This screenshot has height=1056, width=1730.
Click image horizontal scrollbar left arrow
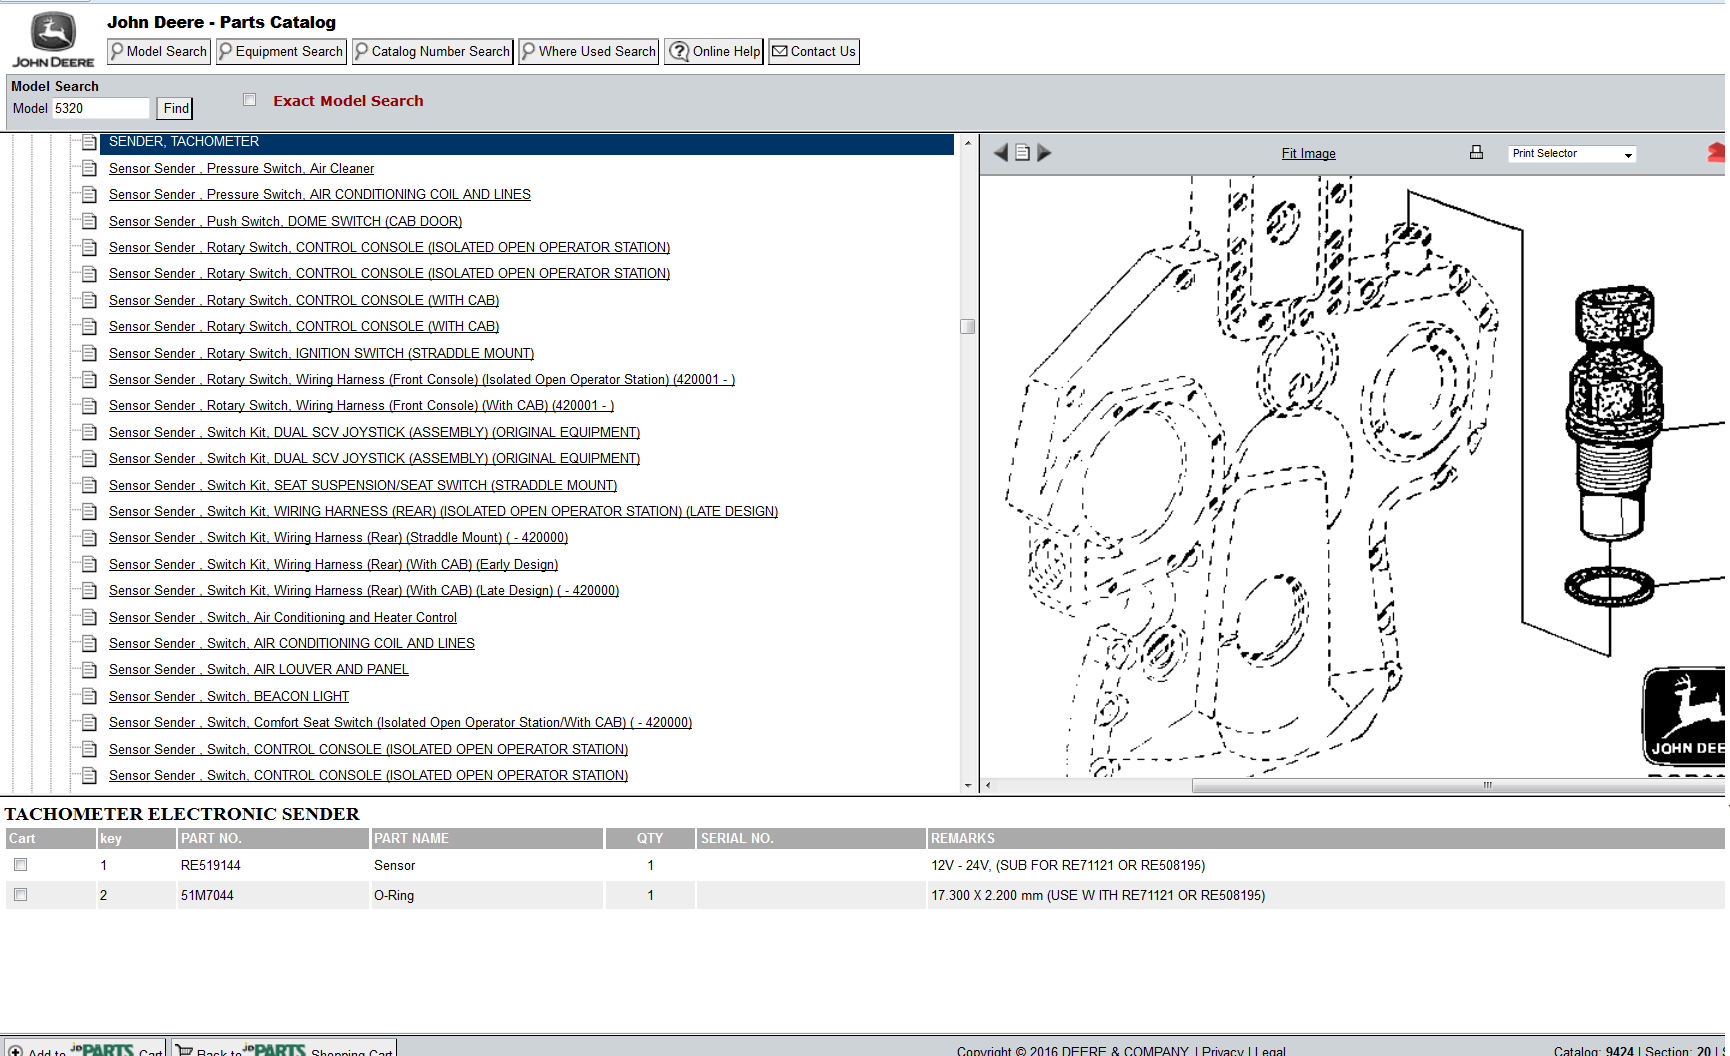click(988, 786)
